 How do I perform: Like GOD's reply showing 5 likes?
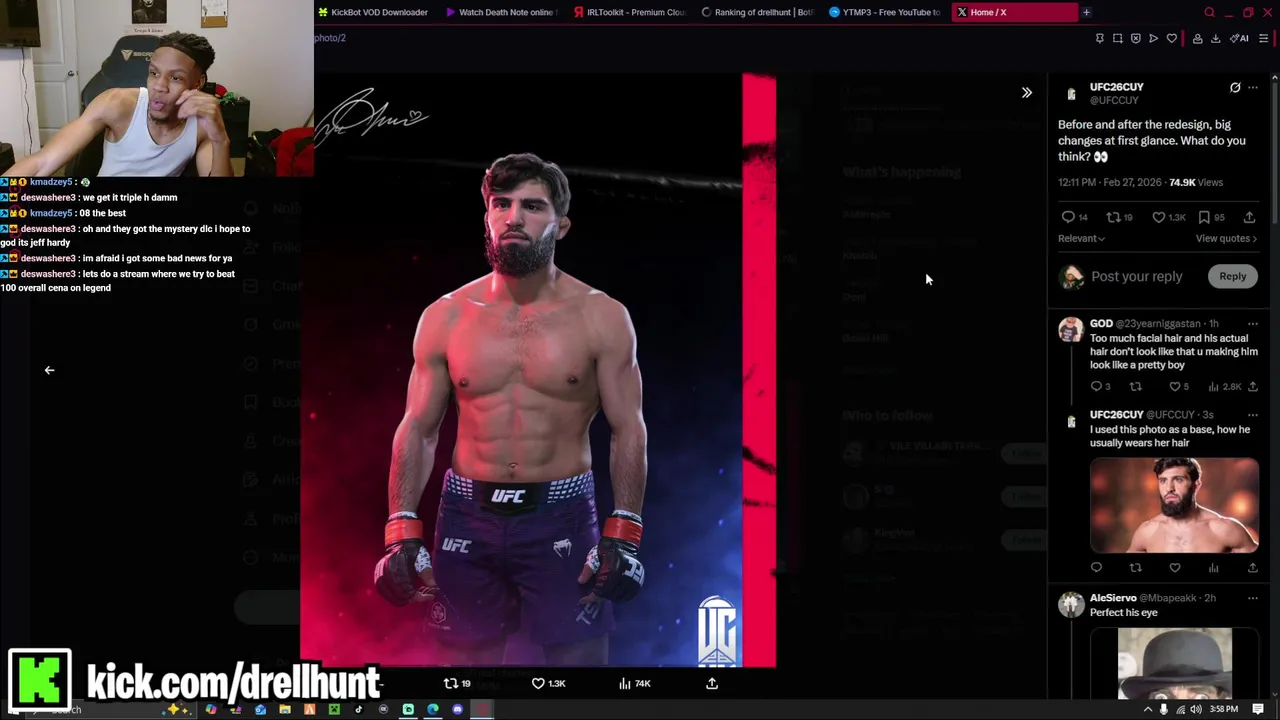point(1180,387)
